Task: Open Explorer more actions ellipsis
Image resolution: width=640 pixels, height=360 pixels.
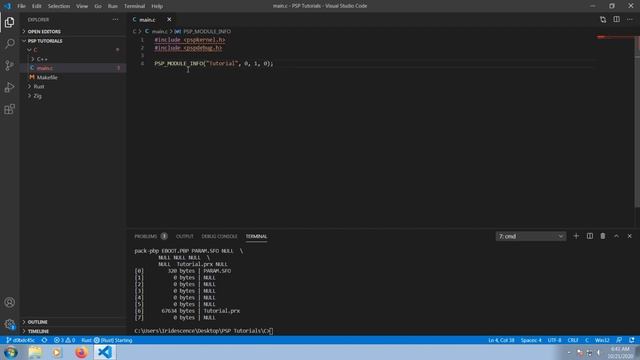Action: click(x=116, y=20)
